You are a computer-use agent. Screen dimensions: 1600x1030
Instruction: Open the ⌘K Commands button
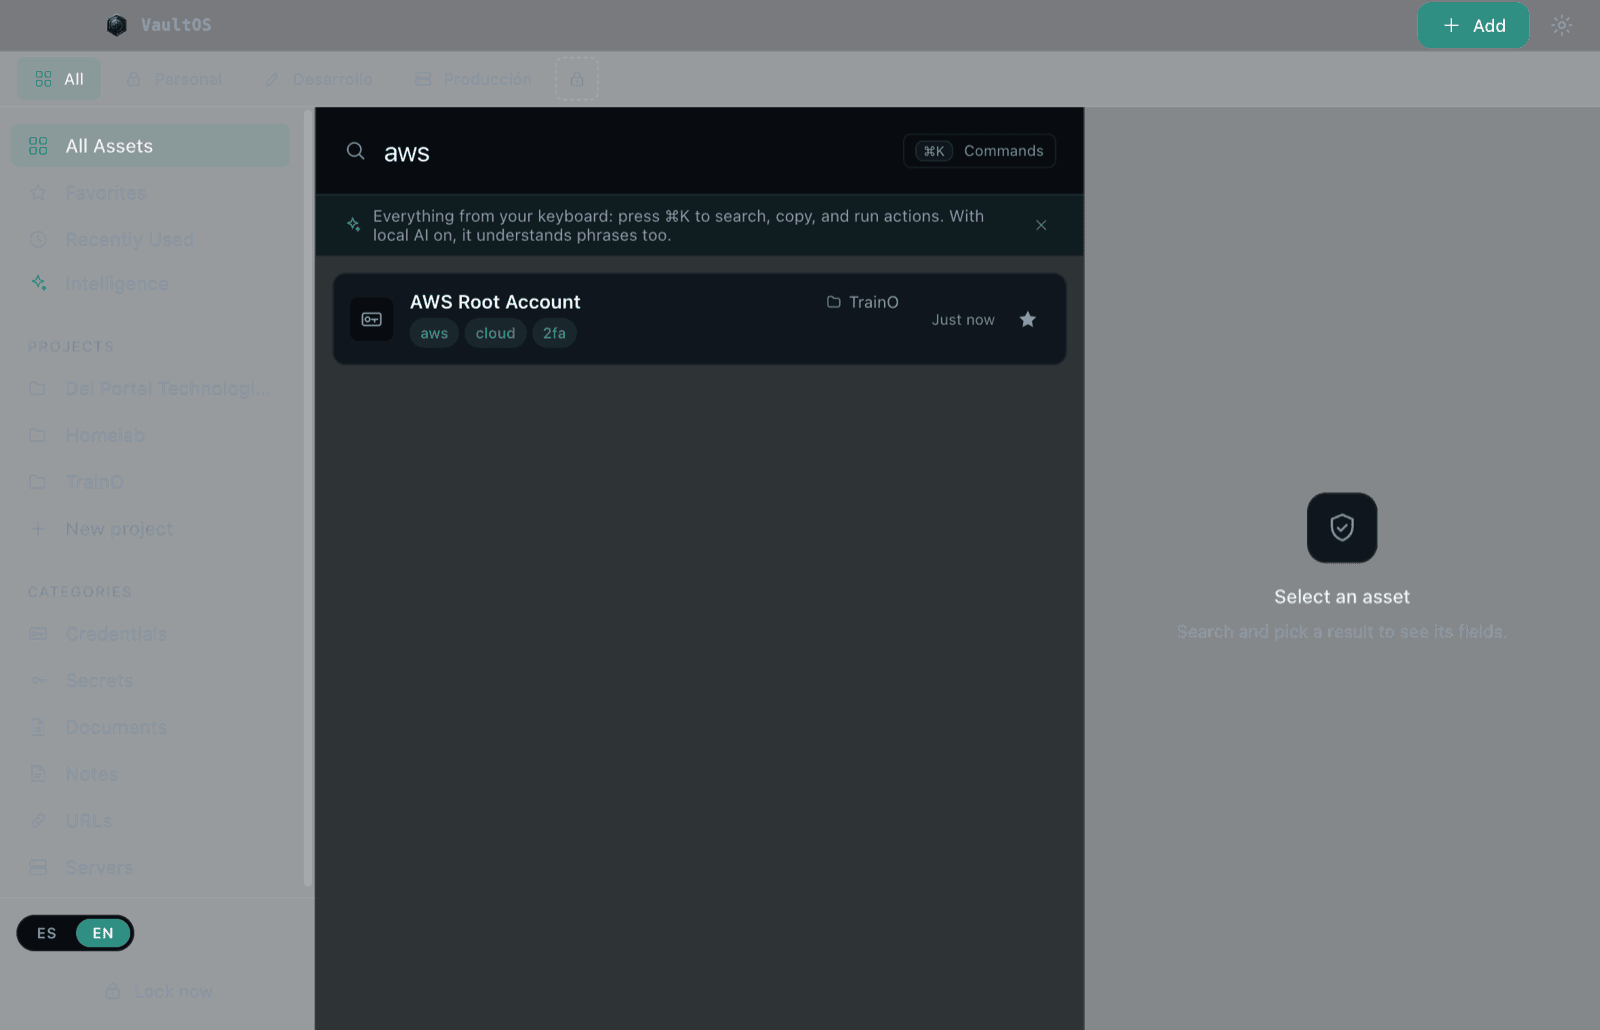[979, 151]
